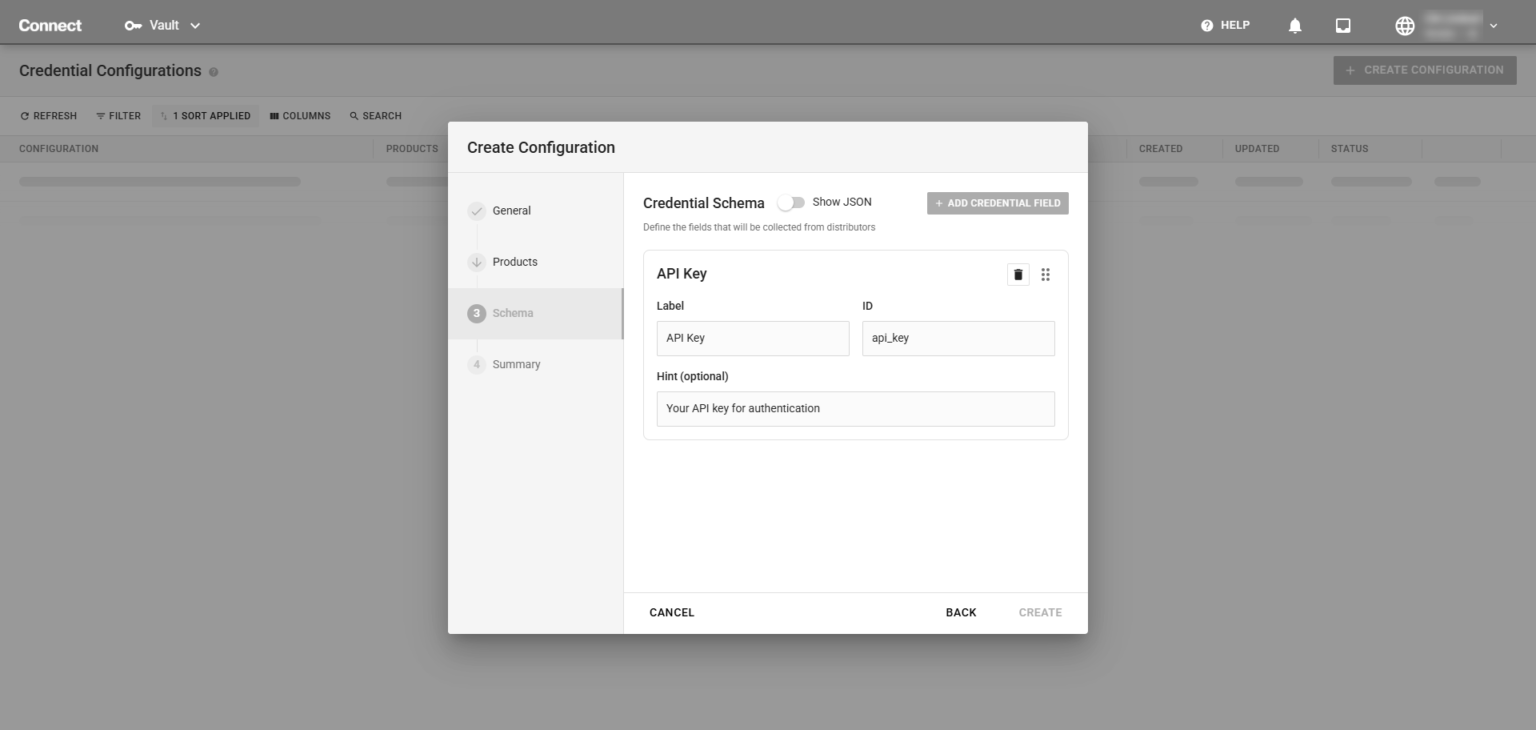Click inside the Label input field

(x=753, y=338)
